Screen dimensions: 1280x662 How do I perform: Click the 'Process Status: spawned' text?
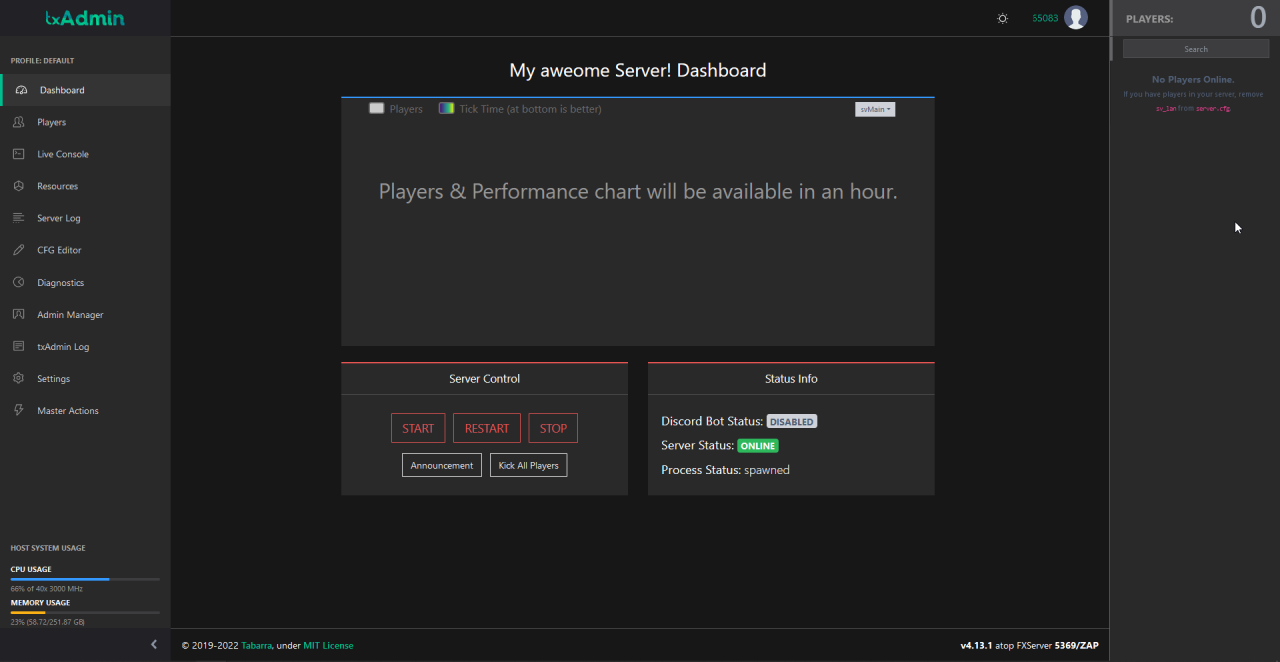725,469
